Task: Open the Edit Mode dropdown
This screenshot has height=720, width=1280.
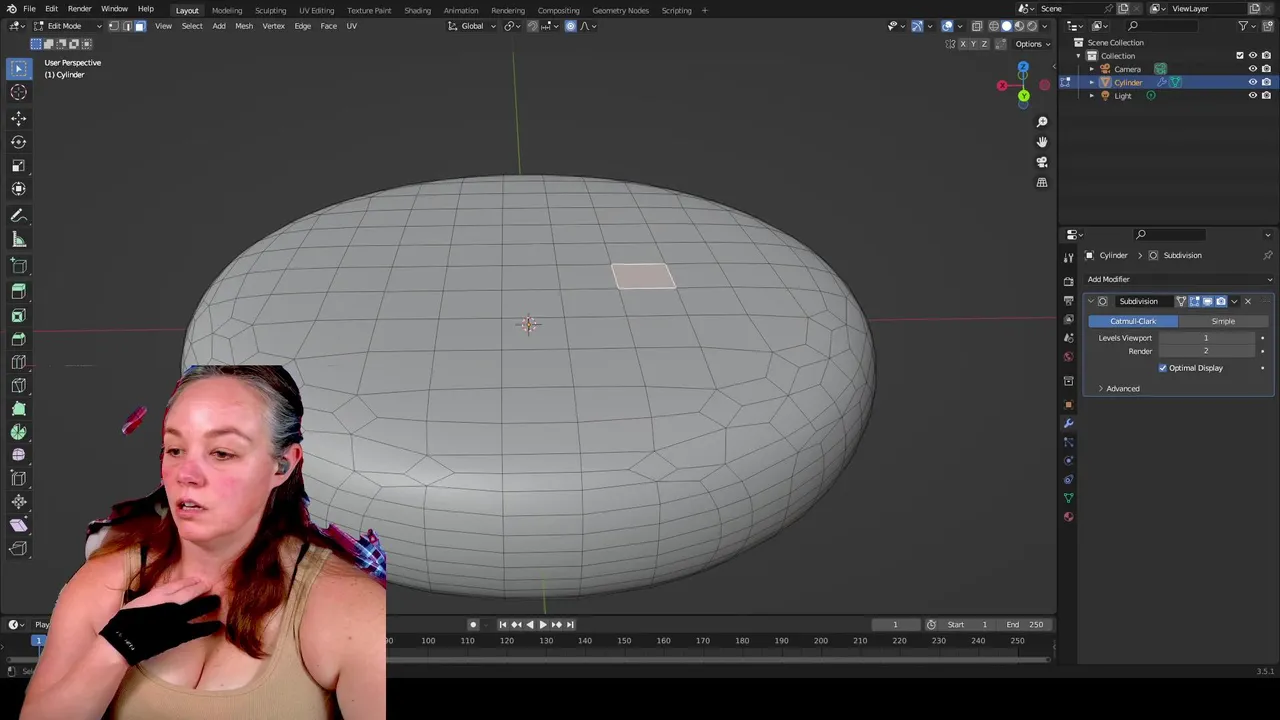Action: [x=68, y=26]
